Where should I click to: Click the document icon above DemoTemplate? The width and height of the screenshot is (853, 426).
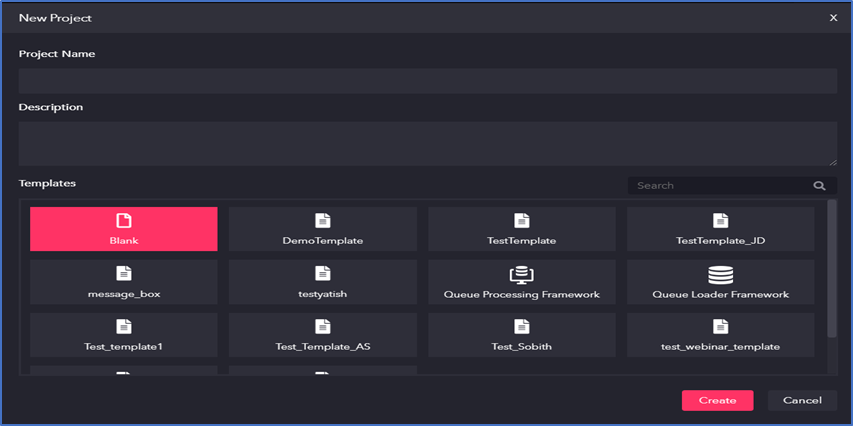pos(323,220)
